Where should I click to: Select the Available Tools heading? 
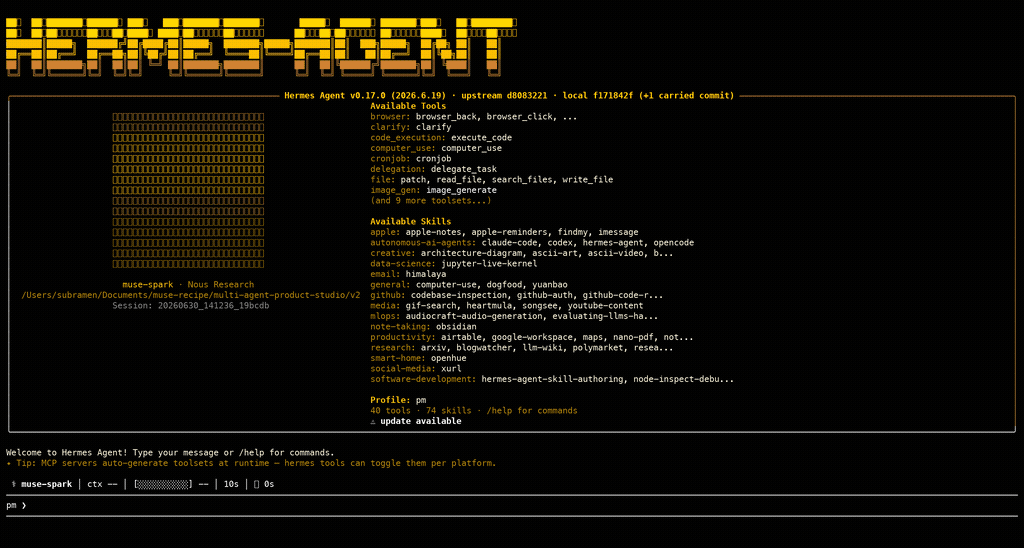[x=408, y=106]
